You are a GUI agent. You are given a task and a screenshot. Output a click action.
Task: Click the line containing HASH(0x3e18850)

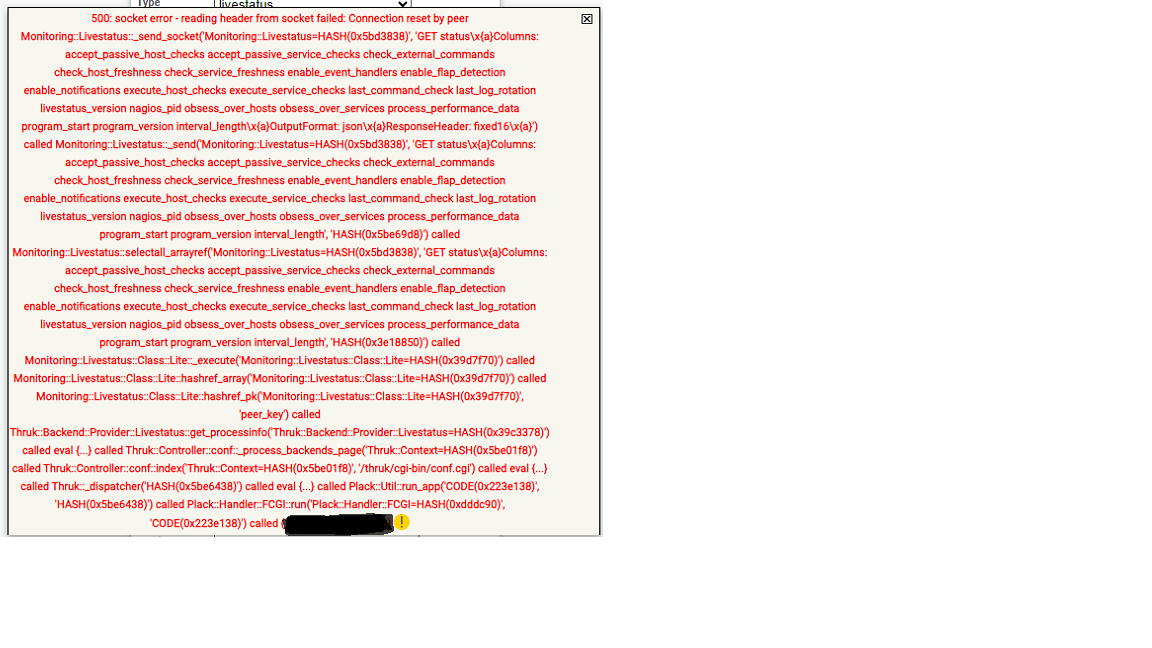click(279, 343)
